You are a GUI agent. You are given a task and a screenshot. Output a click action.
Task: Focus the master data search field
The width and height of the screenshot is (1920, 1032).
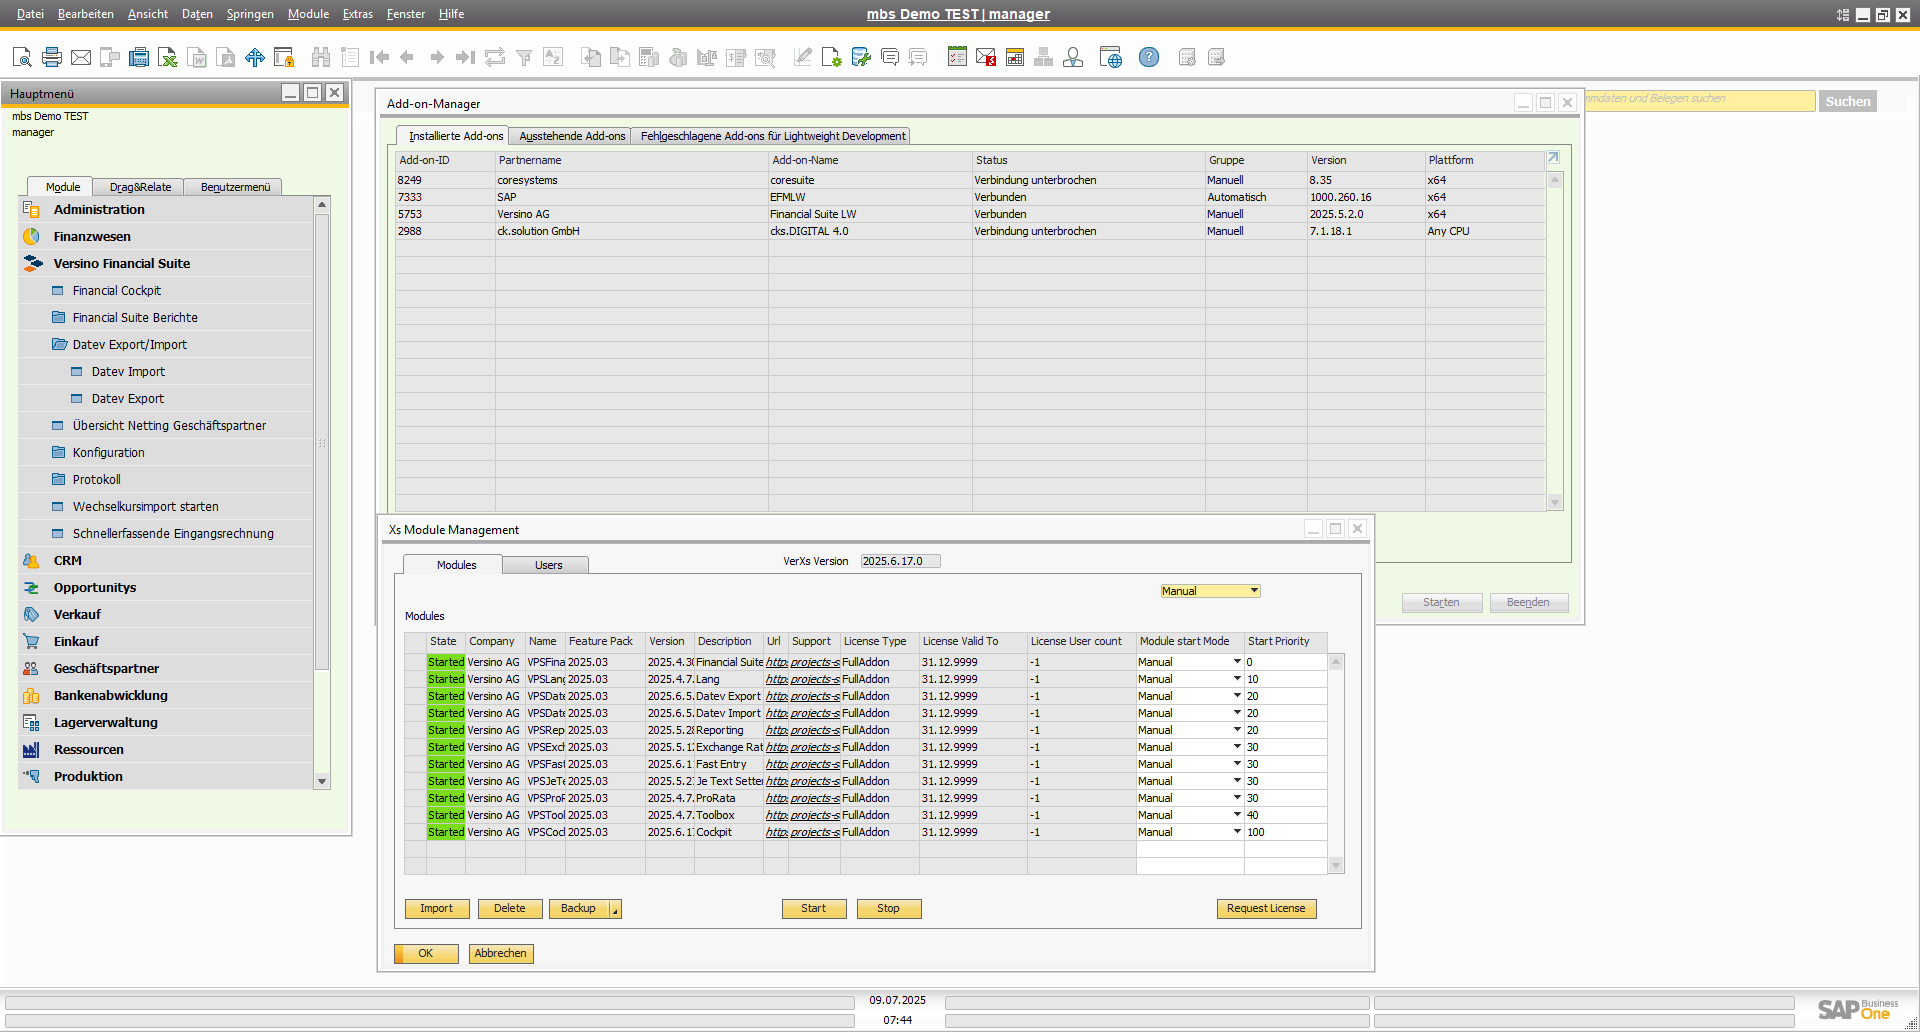coord(1700,100)
